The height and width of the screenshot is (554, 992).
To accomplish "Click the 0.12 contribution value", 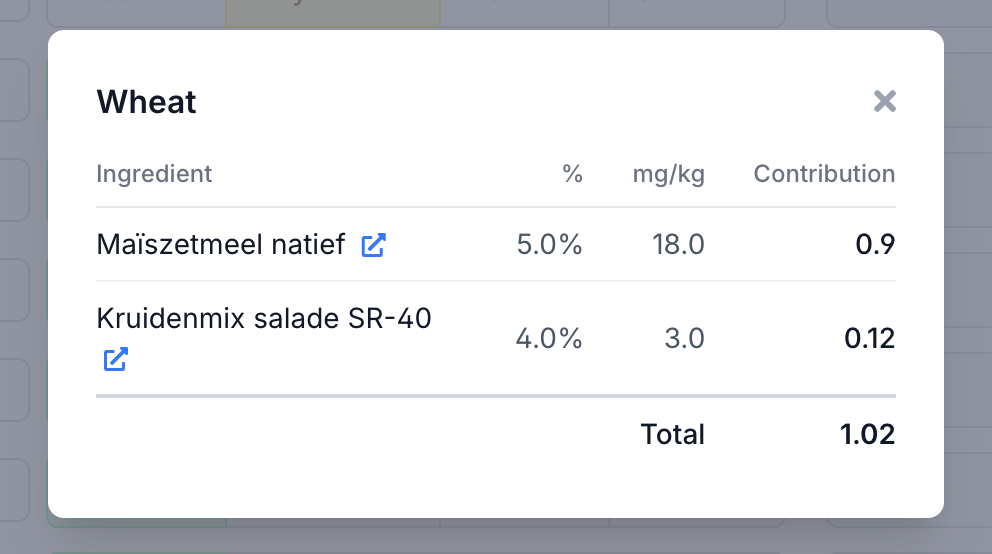I will tap(869, 338).
